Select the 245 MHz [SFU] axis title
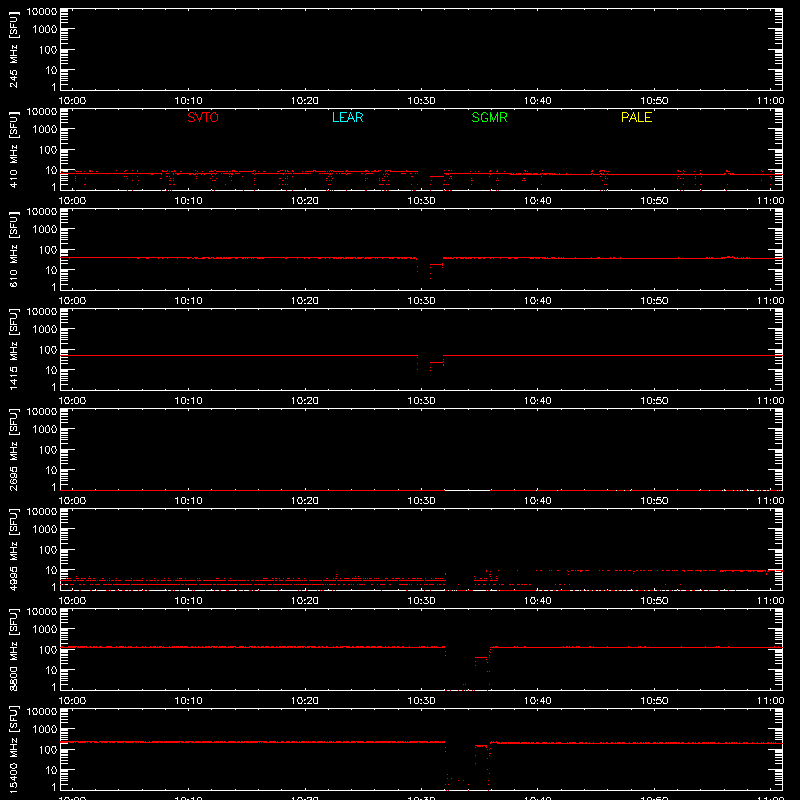Screen dimensions: 800x800 (x=13, y=49)
